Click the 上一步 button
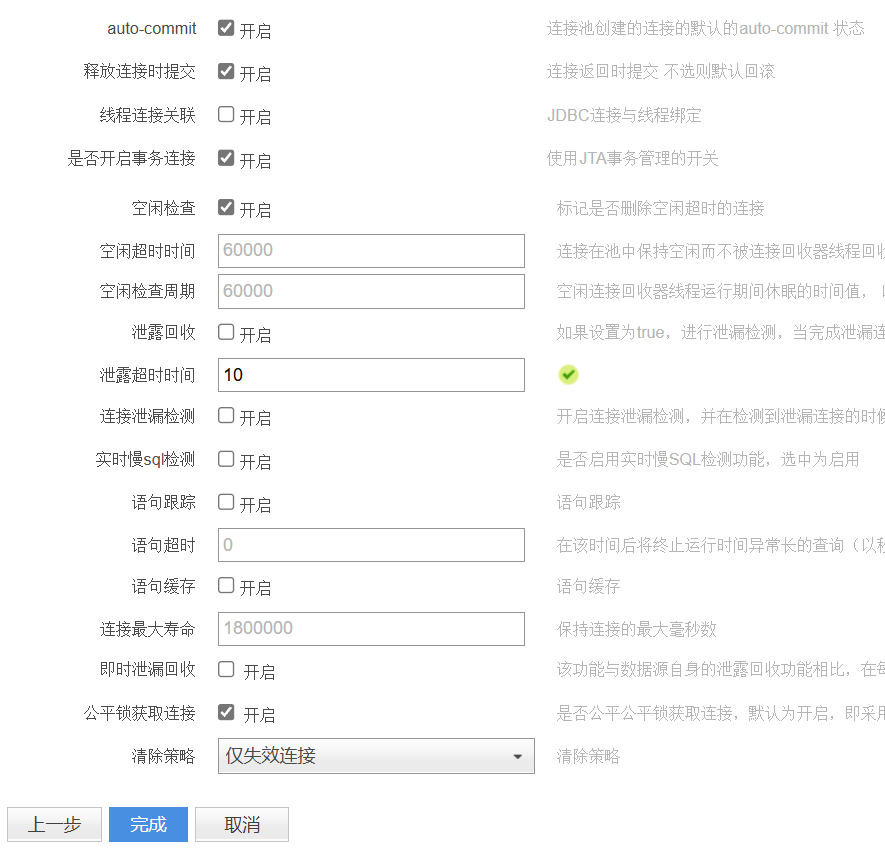 pyautogui.click(x=54, y=825)
